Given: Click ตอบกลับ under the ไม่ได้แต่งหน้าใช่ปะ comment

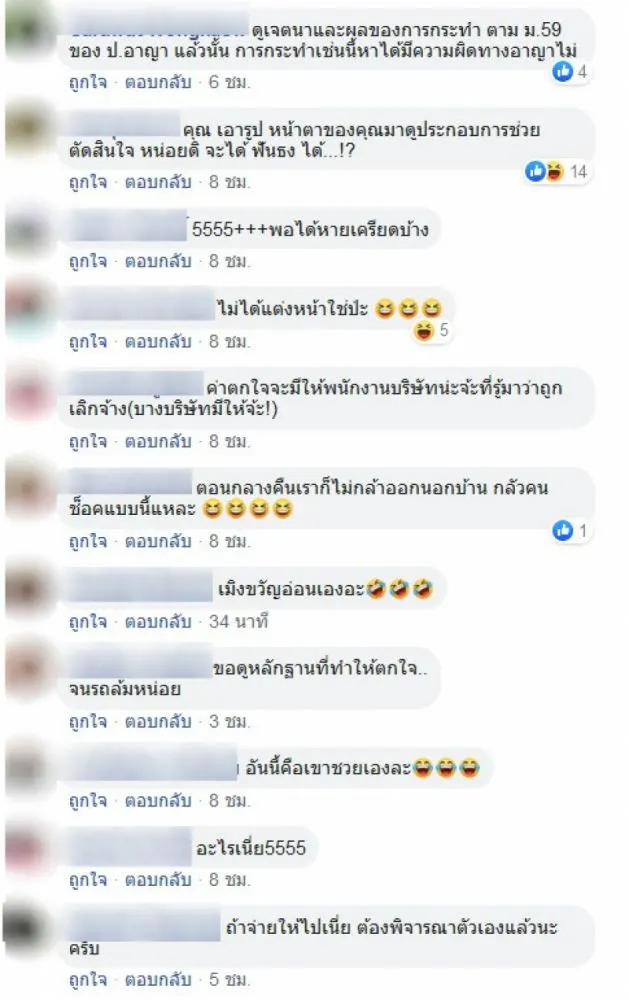Looking at the screenshot, I should 158,342.
